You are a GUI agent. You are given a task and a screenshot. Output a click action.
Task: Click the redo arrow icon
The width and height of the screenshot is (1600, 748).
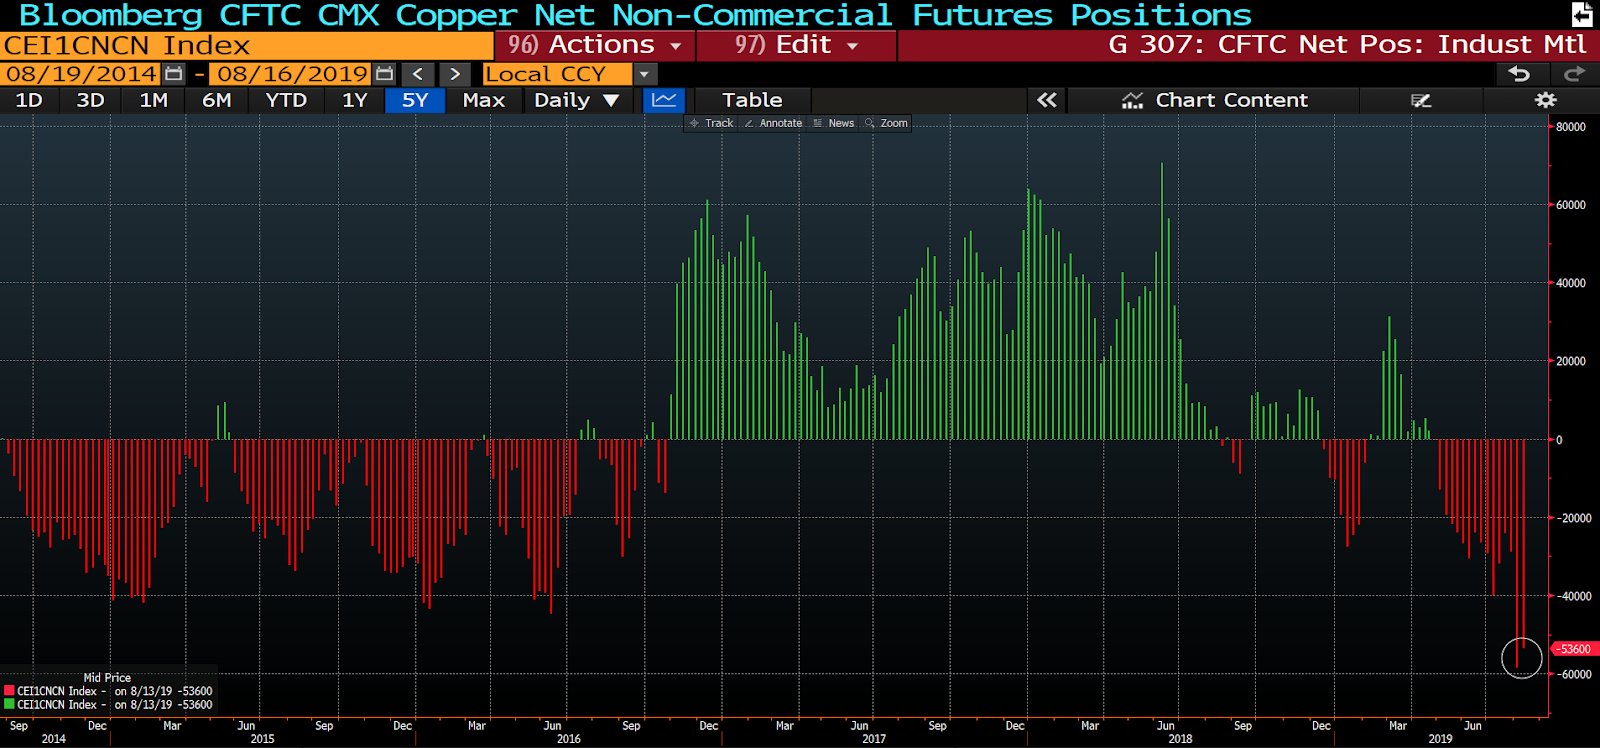1574,74
